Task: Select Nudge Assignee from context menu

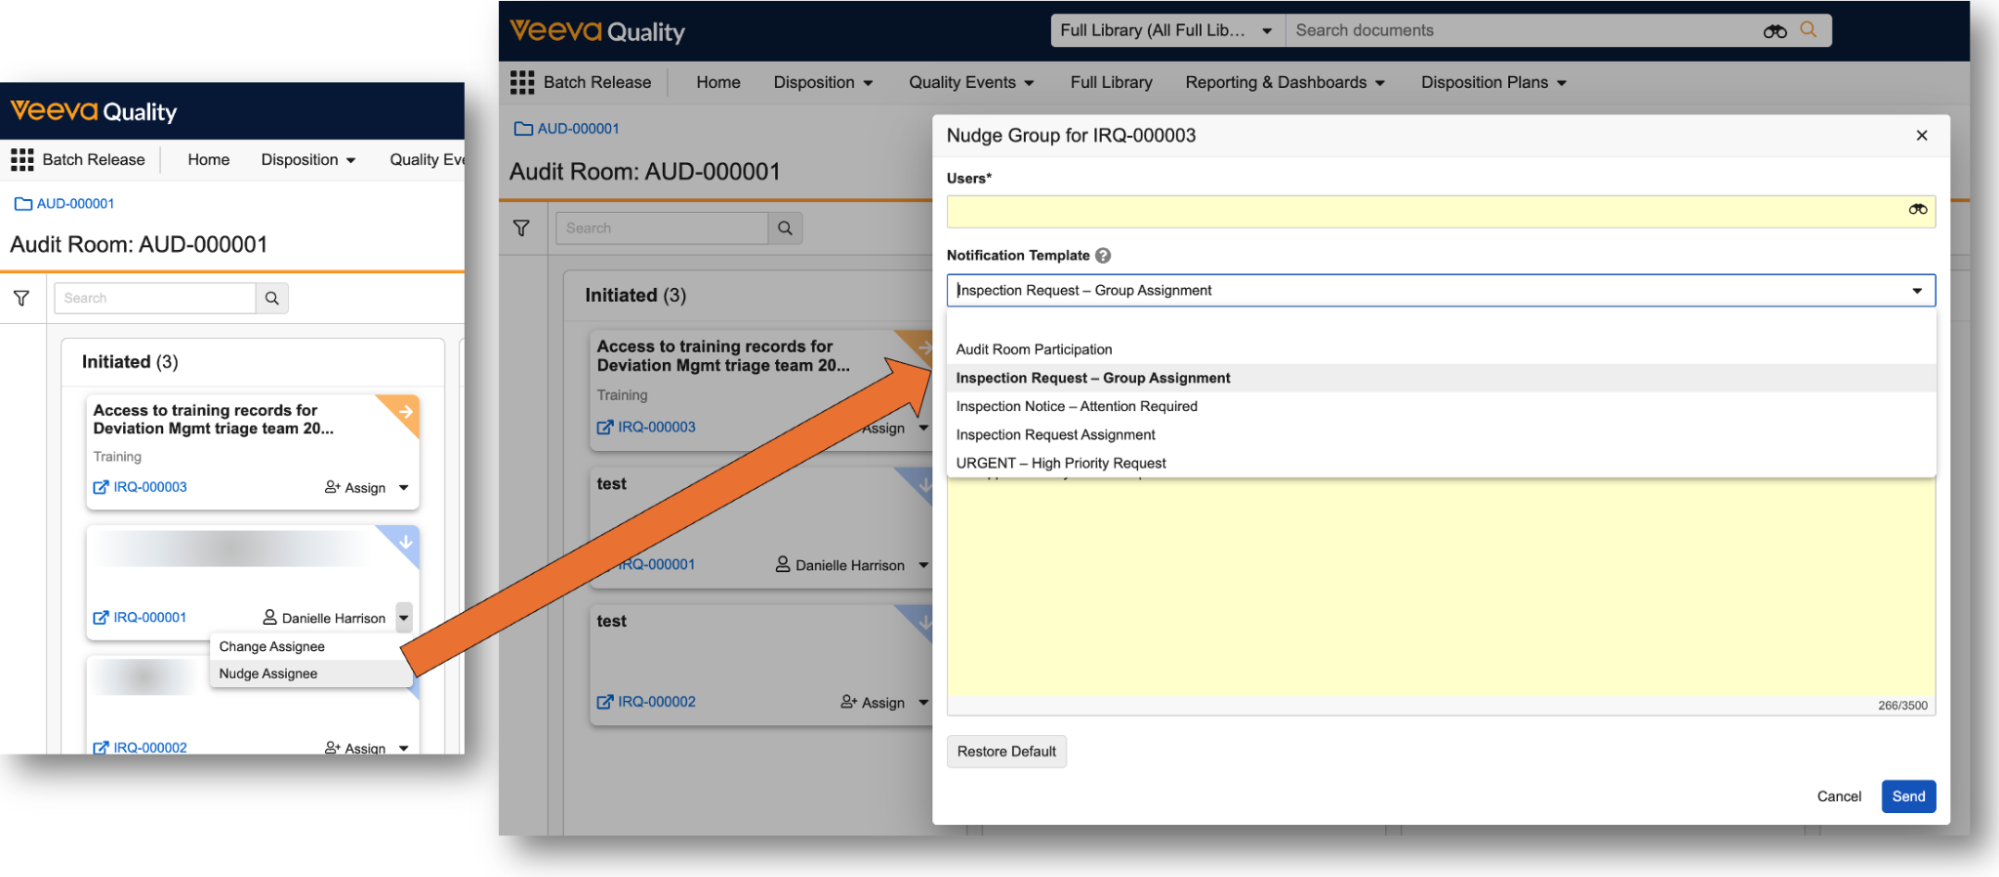Action: pos(268,674)
